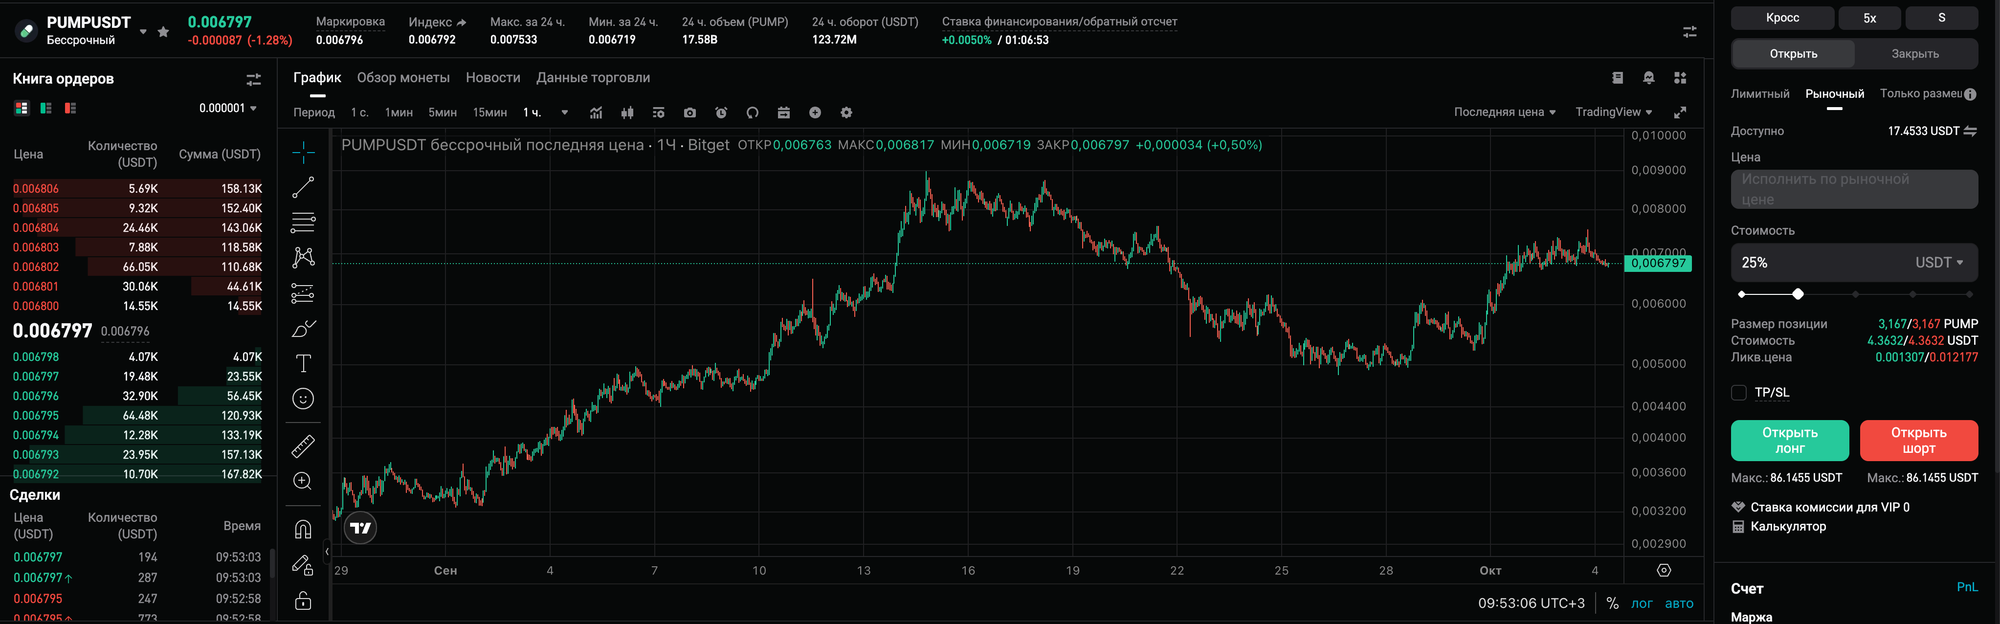Open order book precision 0.000001 dropdown
The width and height of the screenshot is (2000, 624).
click(228, 108)
